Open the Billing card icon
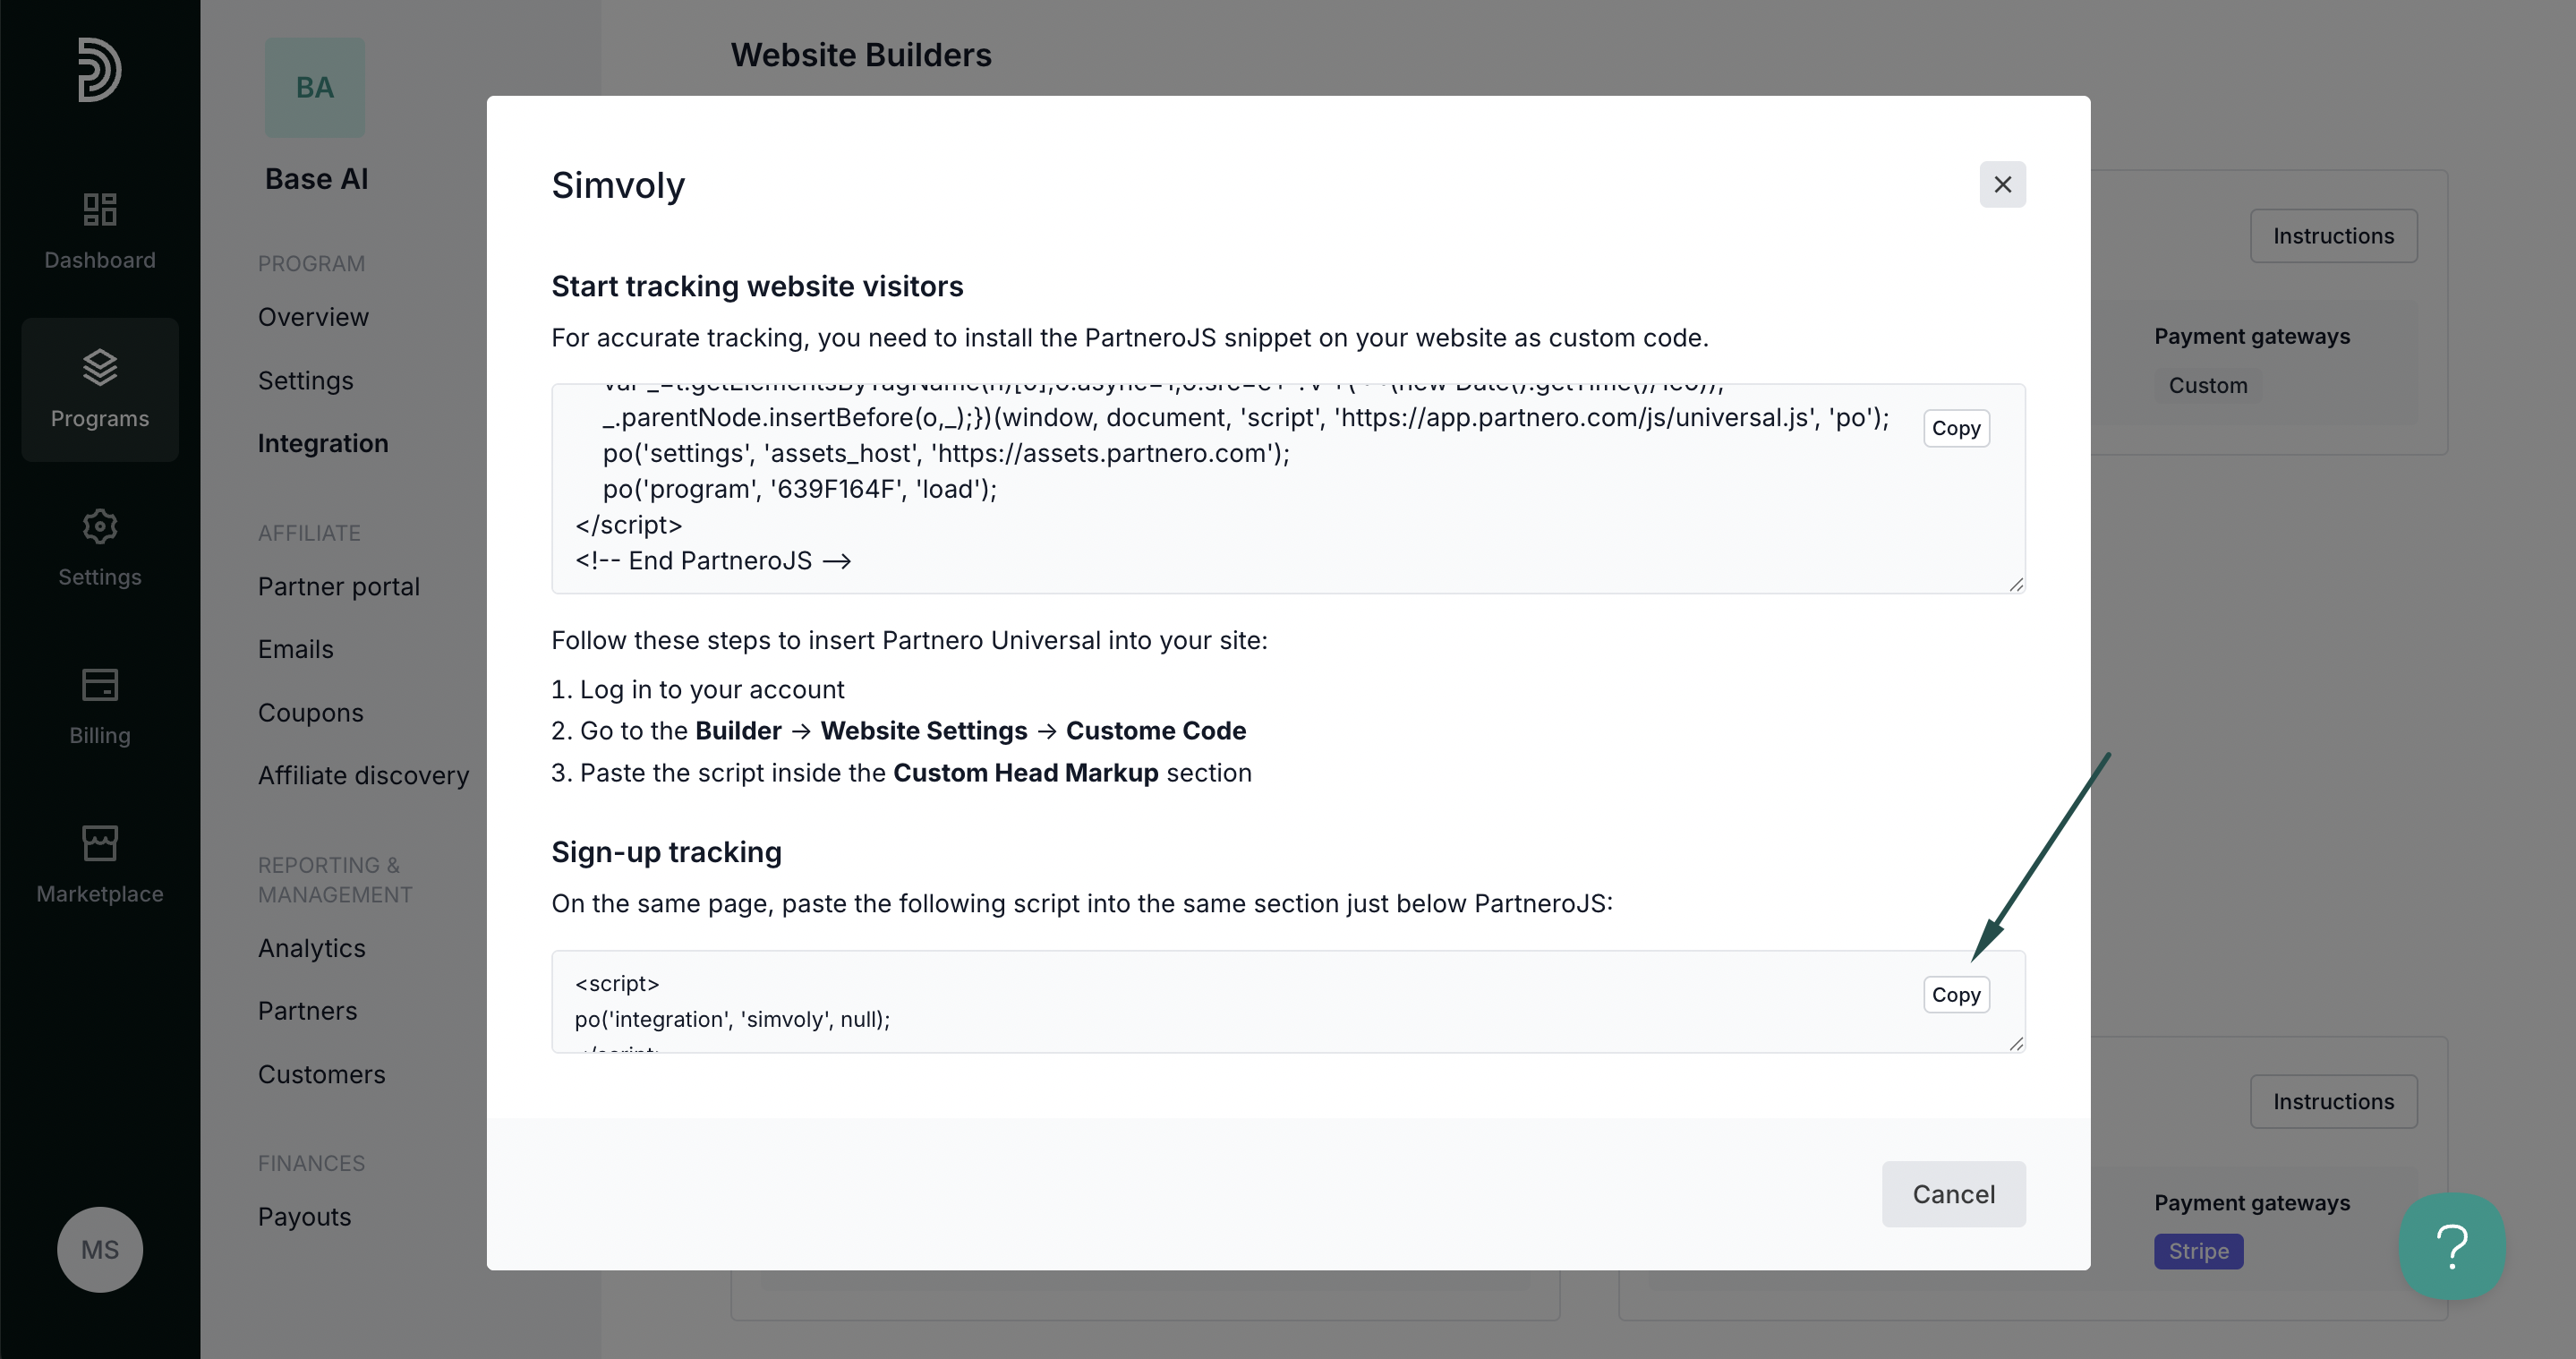Screen dimensions: 2576x1359 [x=100, y=685]
